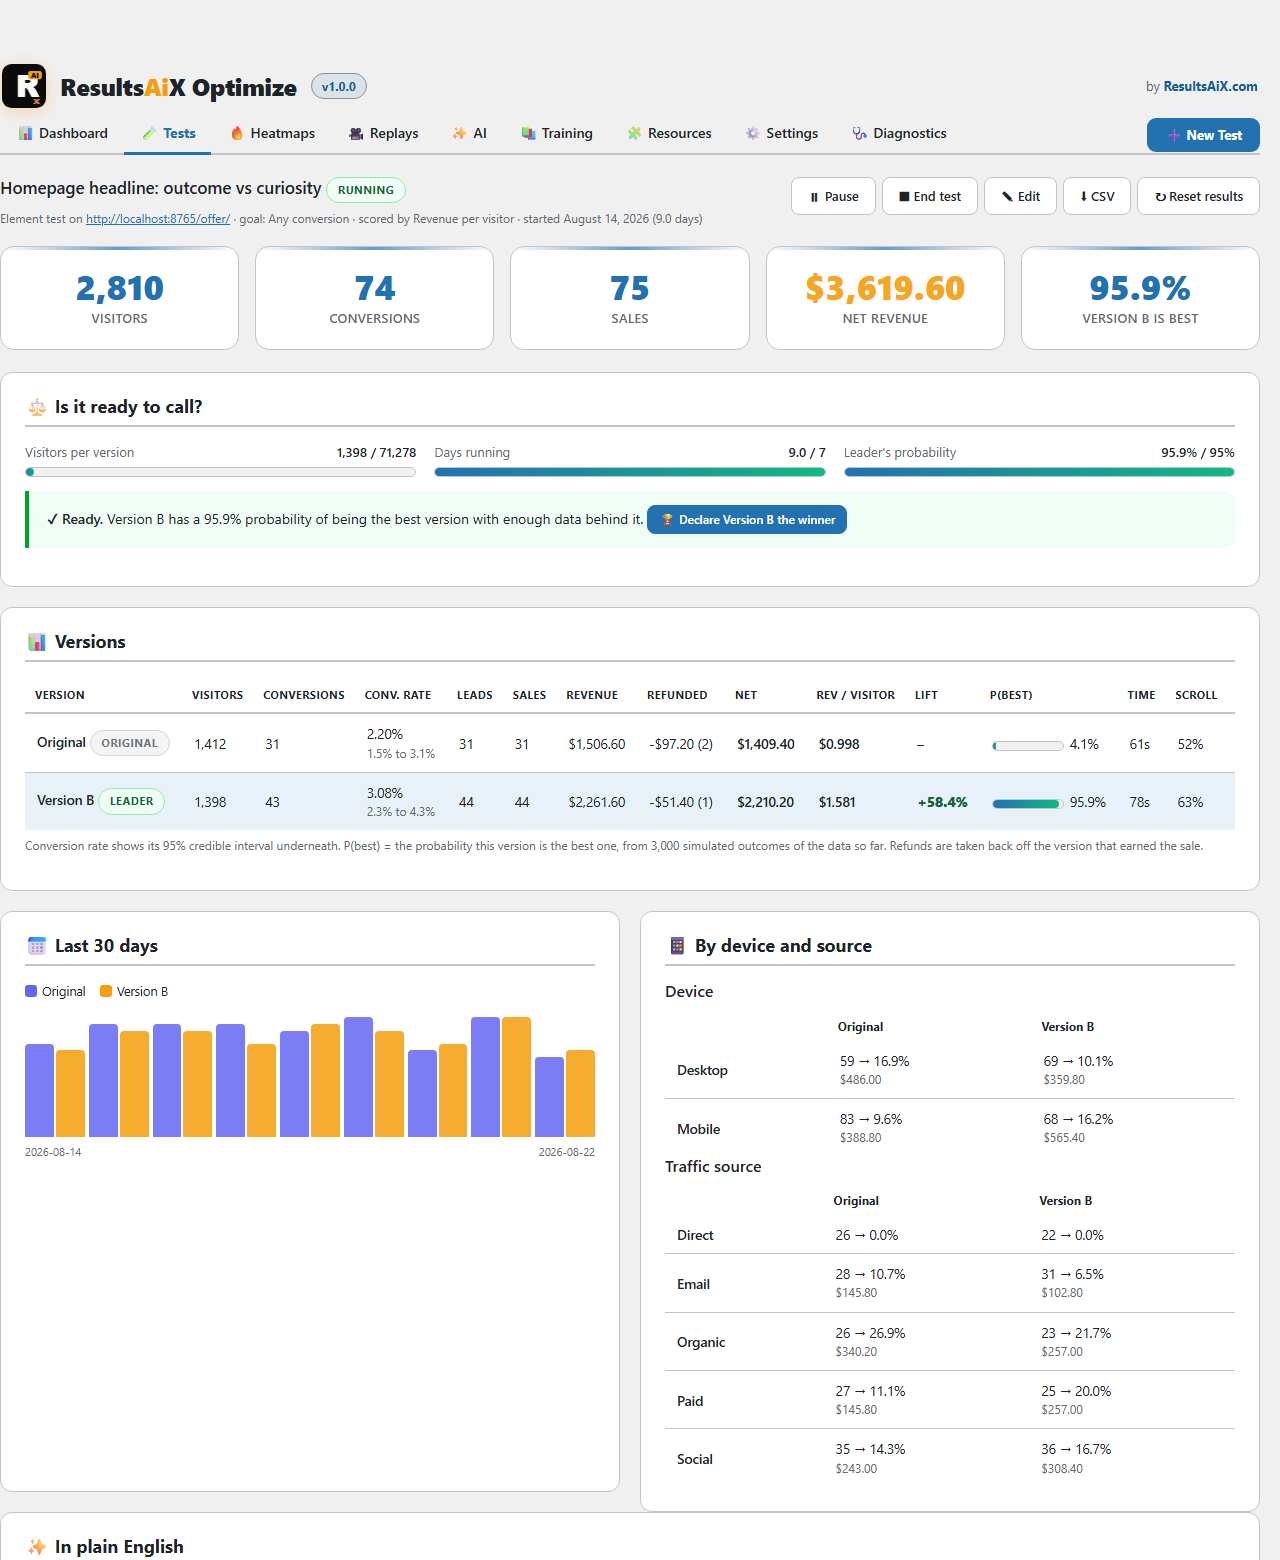Click the Original purple legend swatch
Viewport: 1280px width, 1560px height.
31,991
